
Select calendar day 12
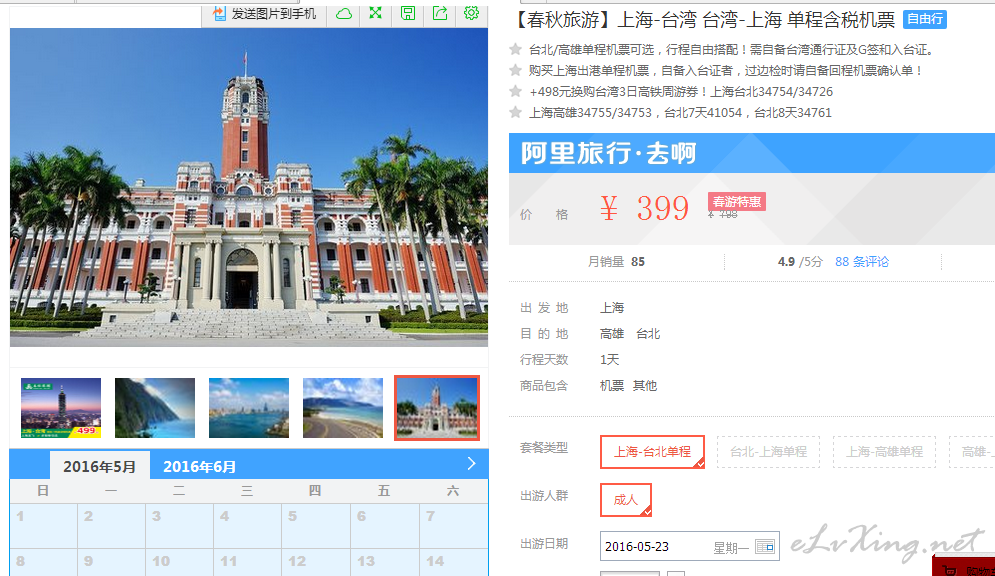coord(316,563)
